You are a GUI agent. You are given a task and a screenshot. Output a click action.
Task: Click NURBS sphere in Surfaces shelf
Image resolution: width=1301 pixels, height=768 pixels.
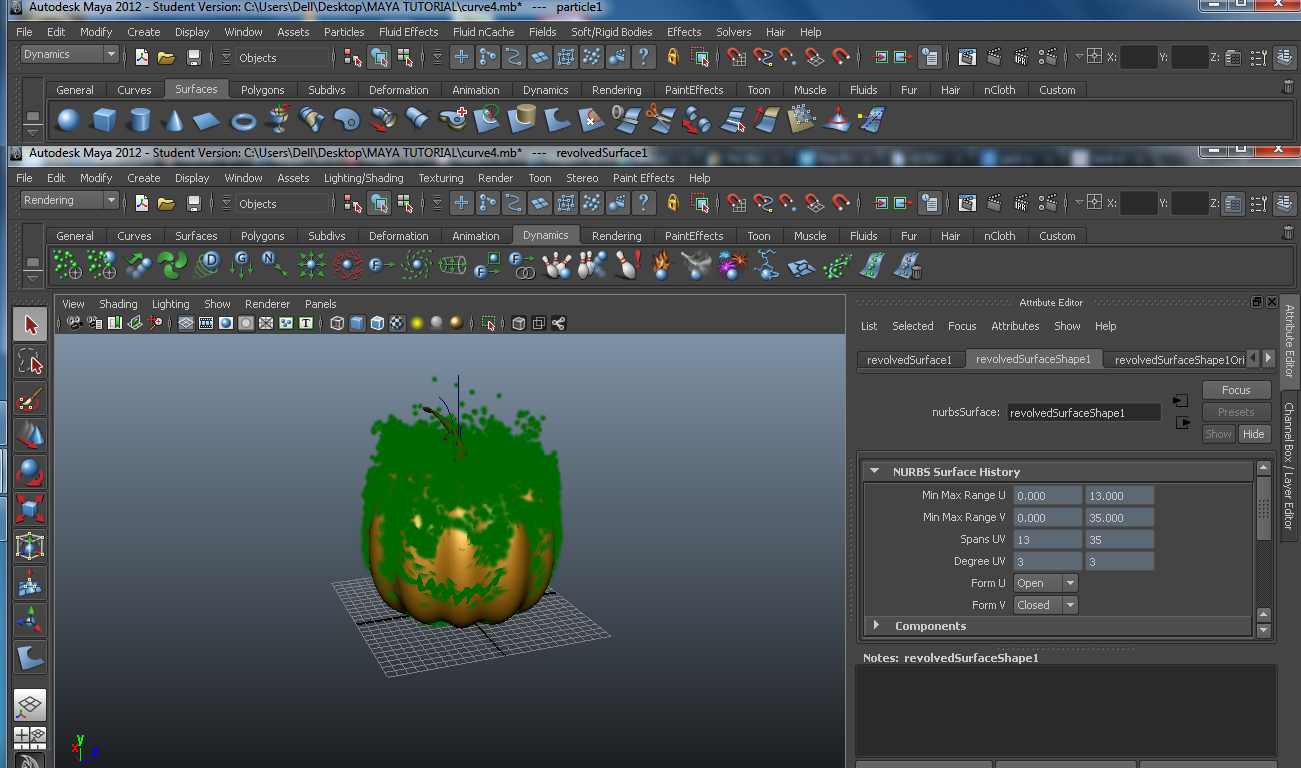(x=68, y=121)
